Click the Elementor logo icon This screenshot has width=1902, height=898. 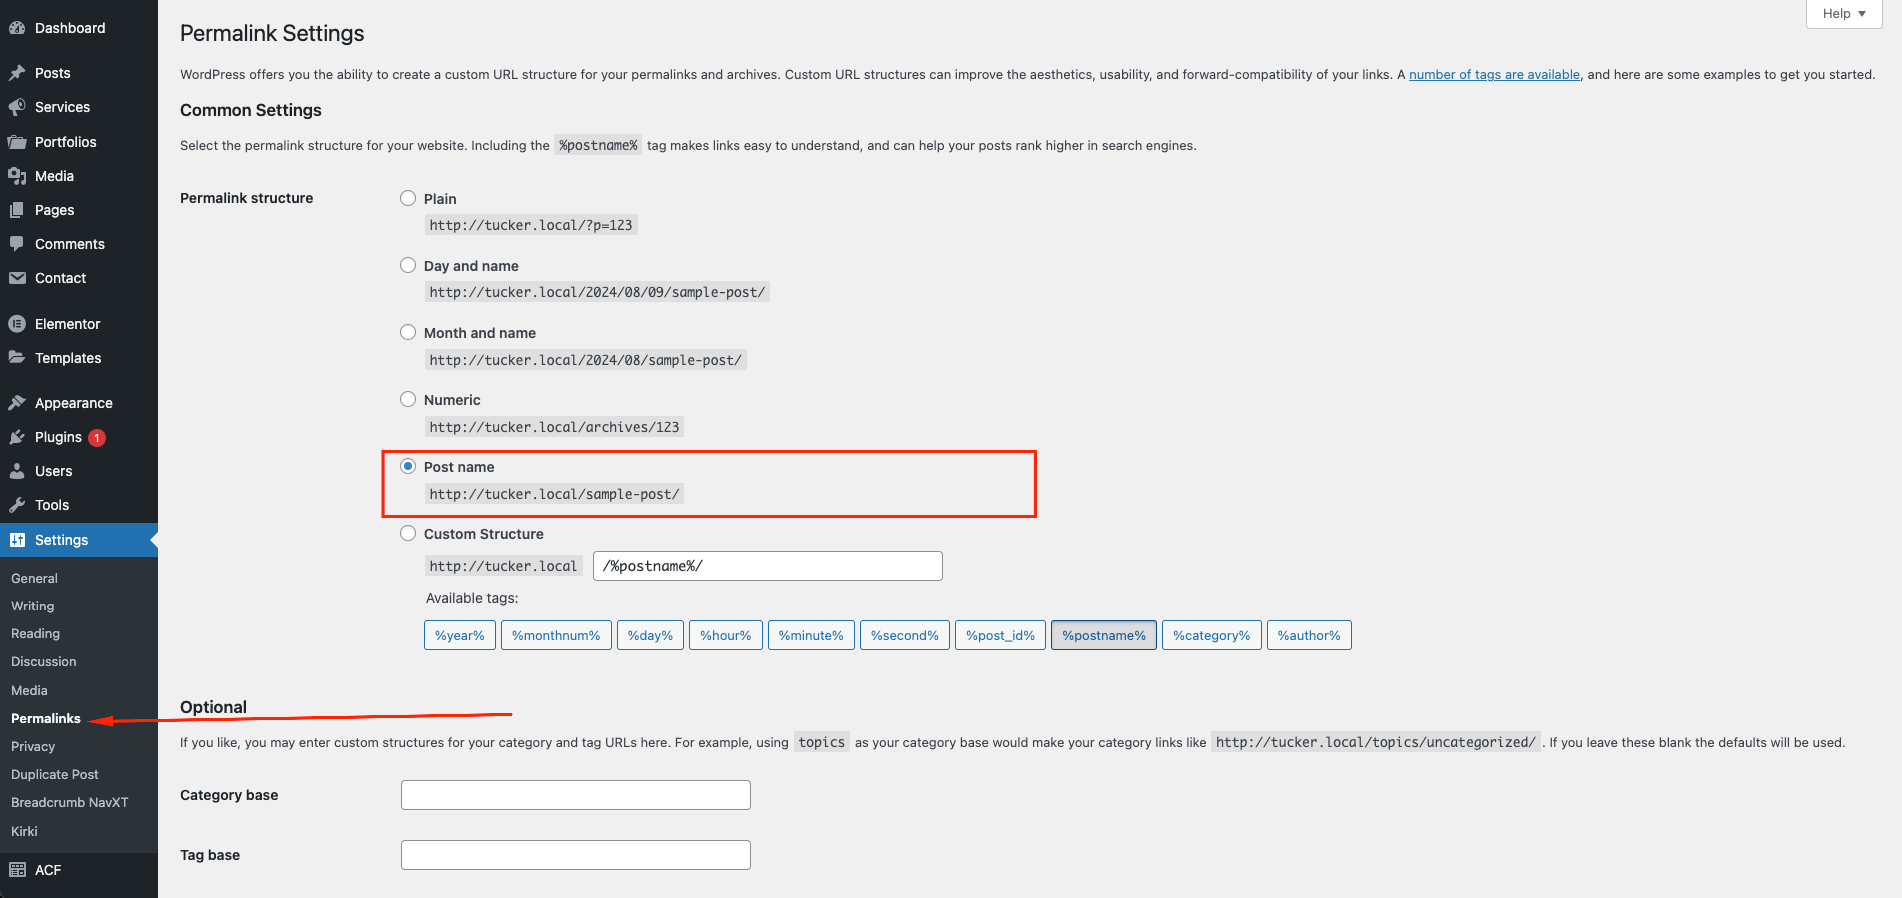[x=17, y=324]
